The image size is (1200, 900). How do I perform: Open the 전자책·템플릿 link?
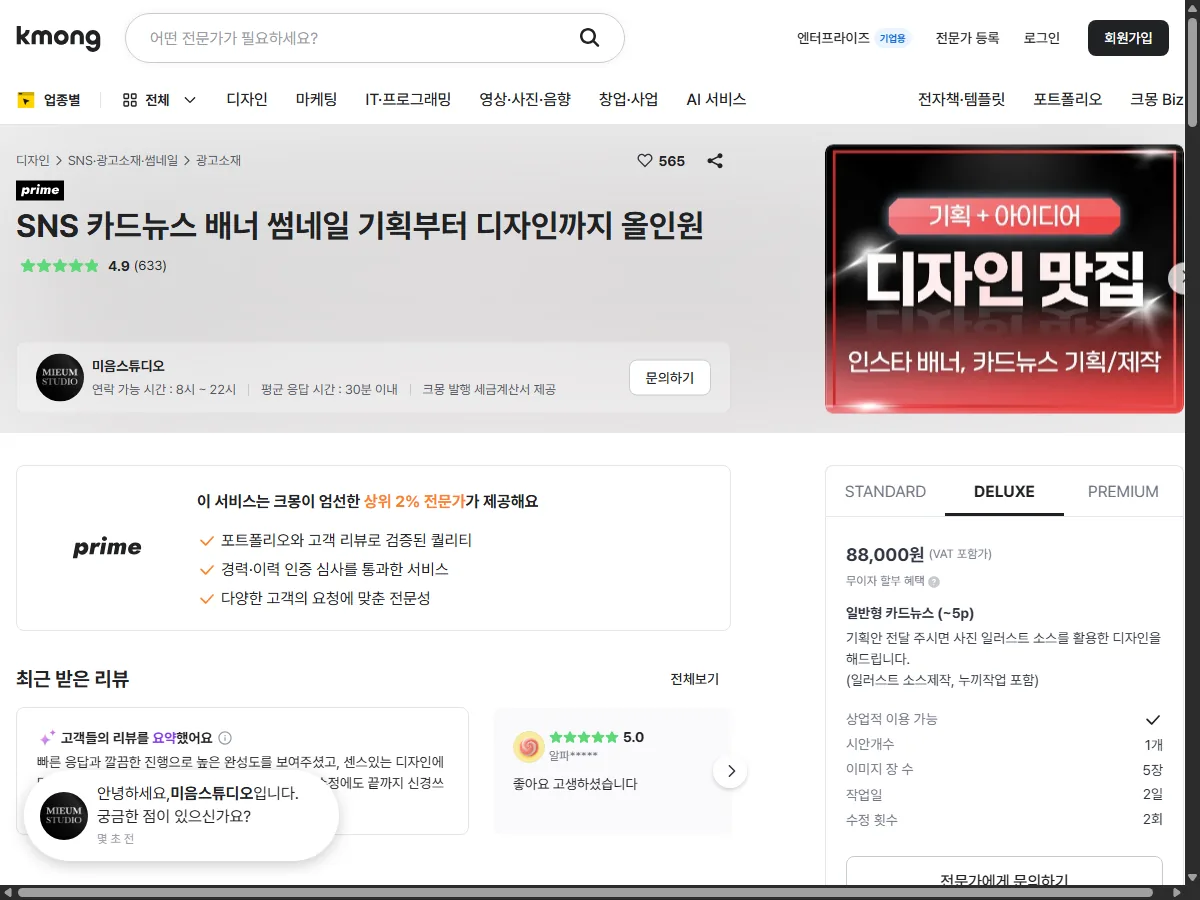pyautogui.click(x=961, y=99)
